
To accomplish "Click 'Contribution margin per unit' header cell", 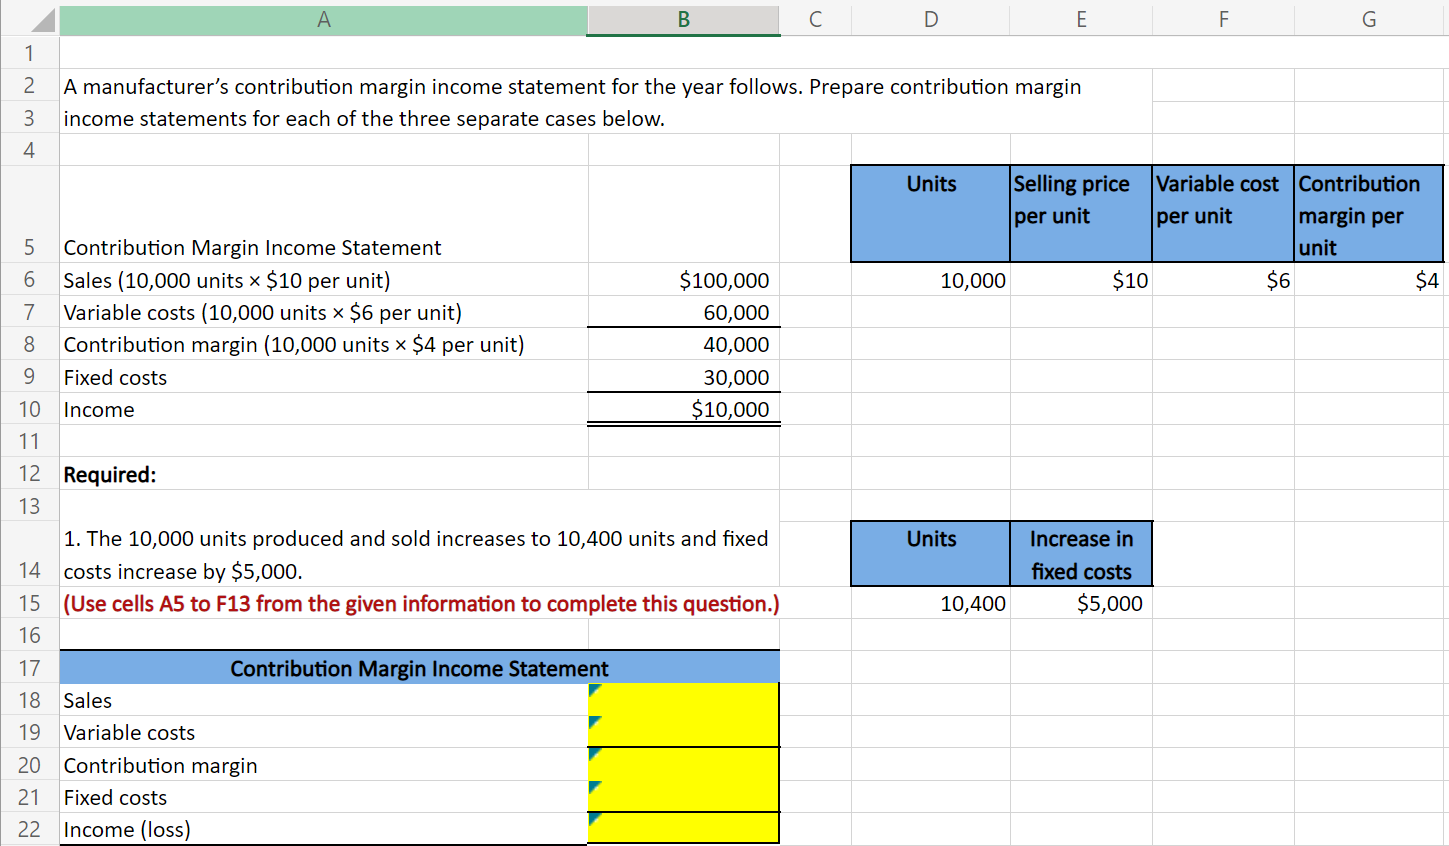I will [1369, 214].
